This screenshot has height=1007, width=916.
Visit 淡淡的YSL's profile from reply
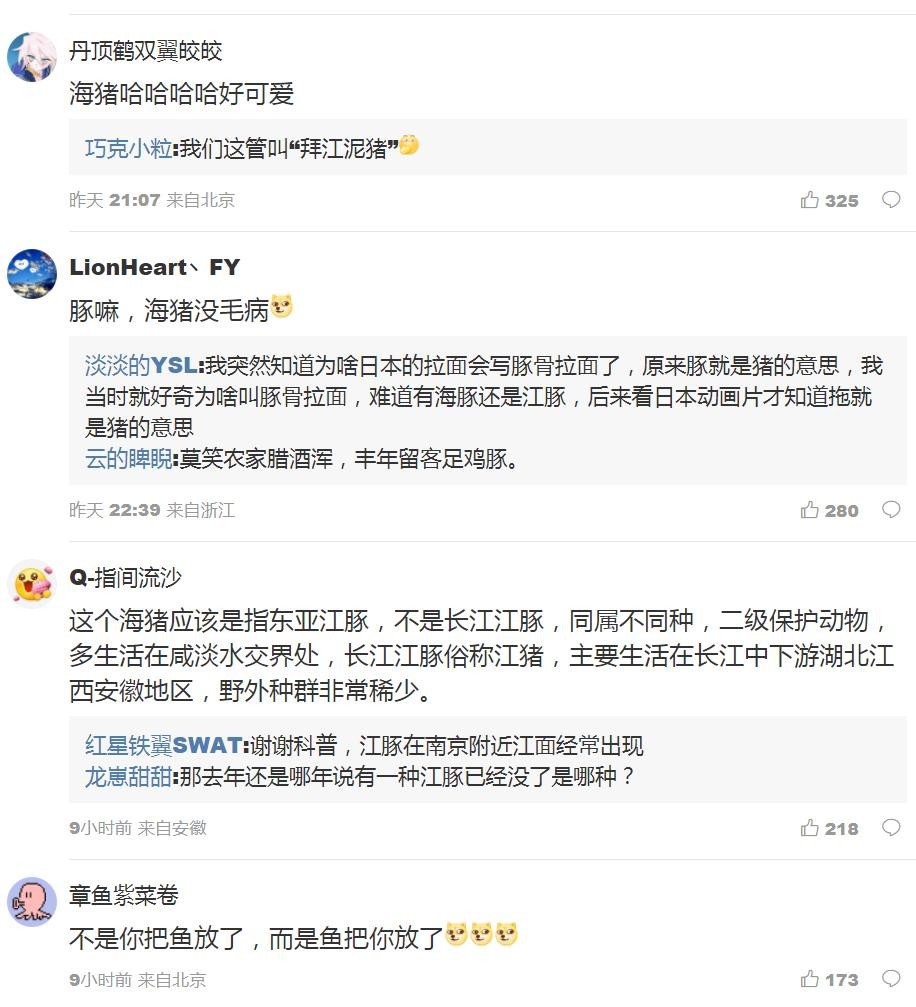click(141, 366)
